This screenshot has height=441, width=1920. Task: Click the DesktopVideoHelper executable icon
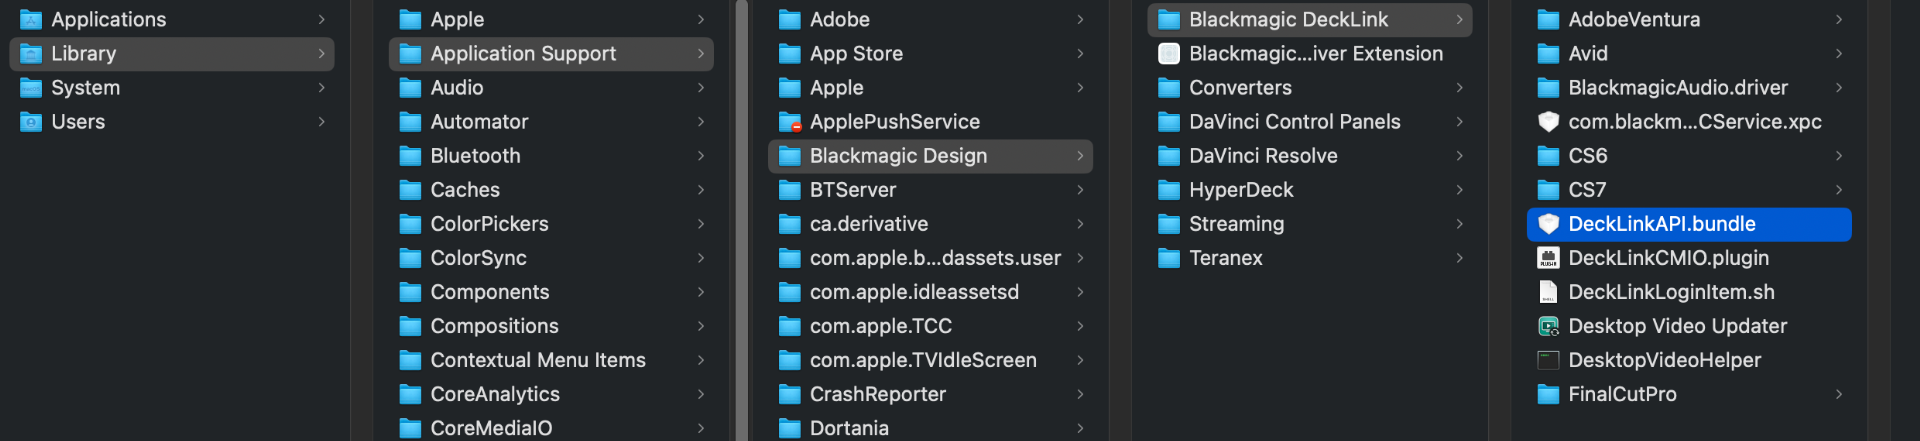coord(1548,360)
